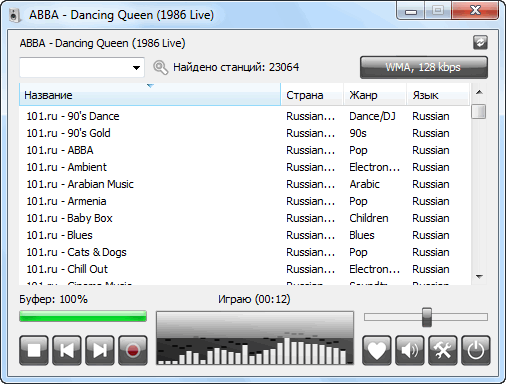Click the WMA, 128 kbps button
This screenshot has width=506, height=384.
pyautogui.click(x=424, y=67)
